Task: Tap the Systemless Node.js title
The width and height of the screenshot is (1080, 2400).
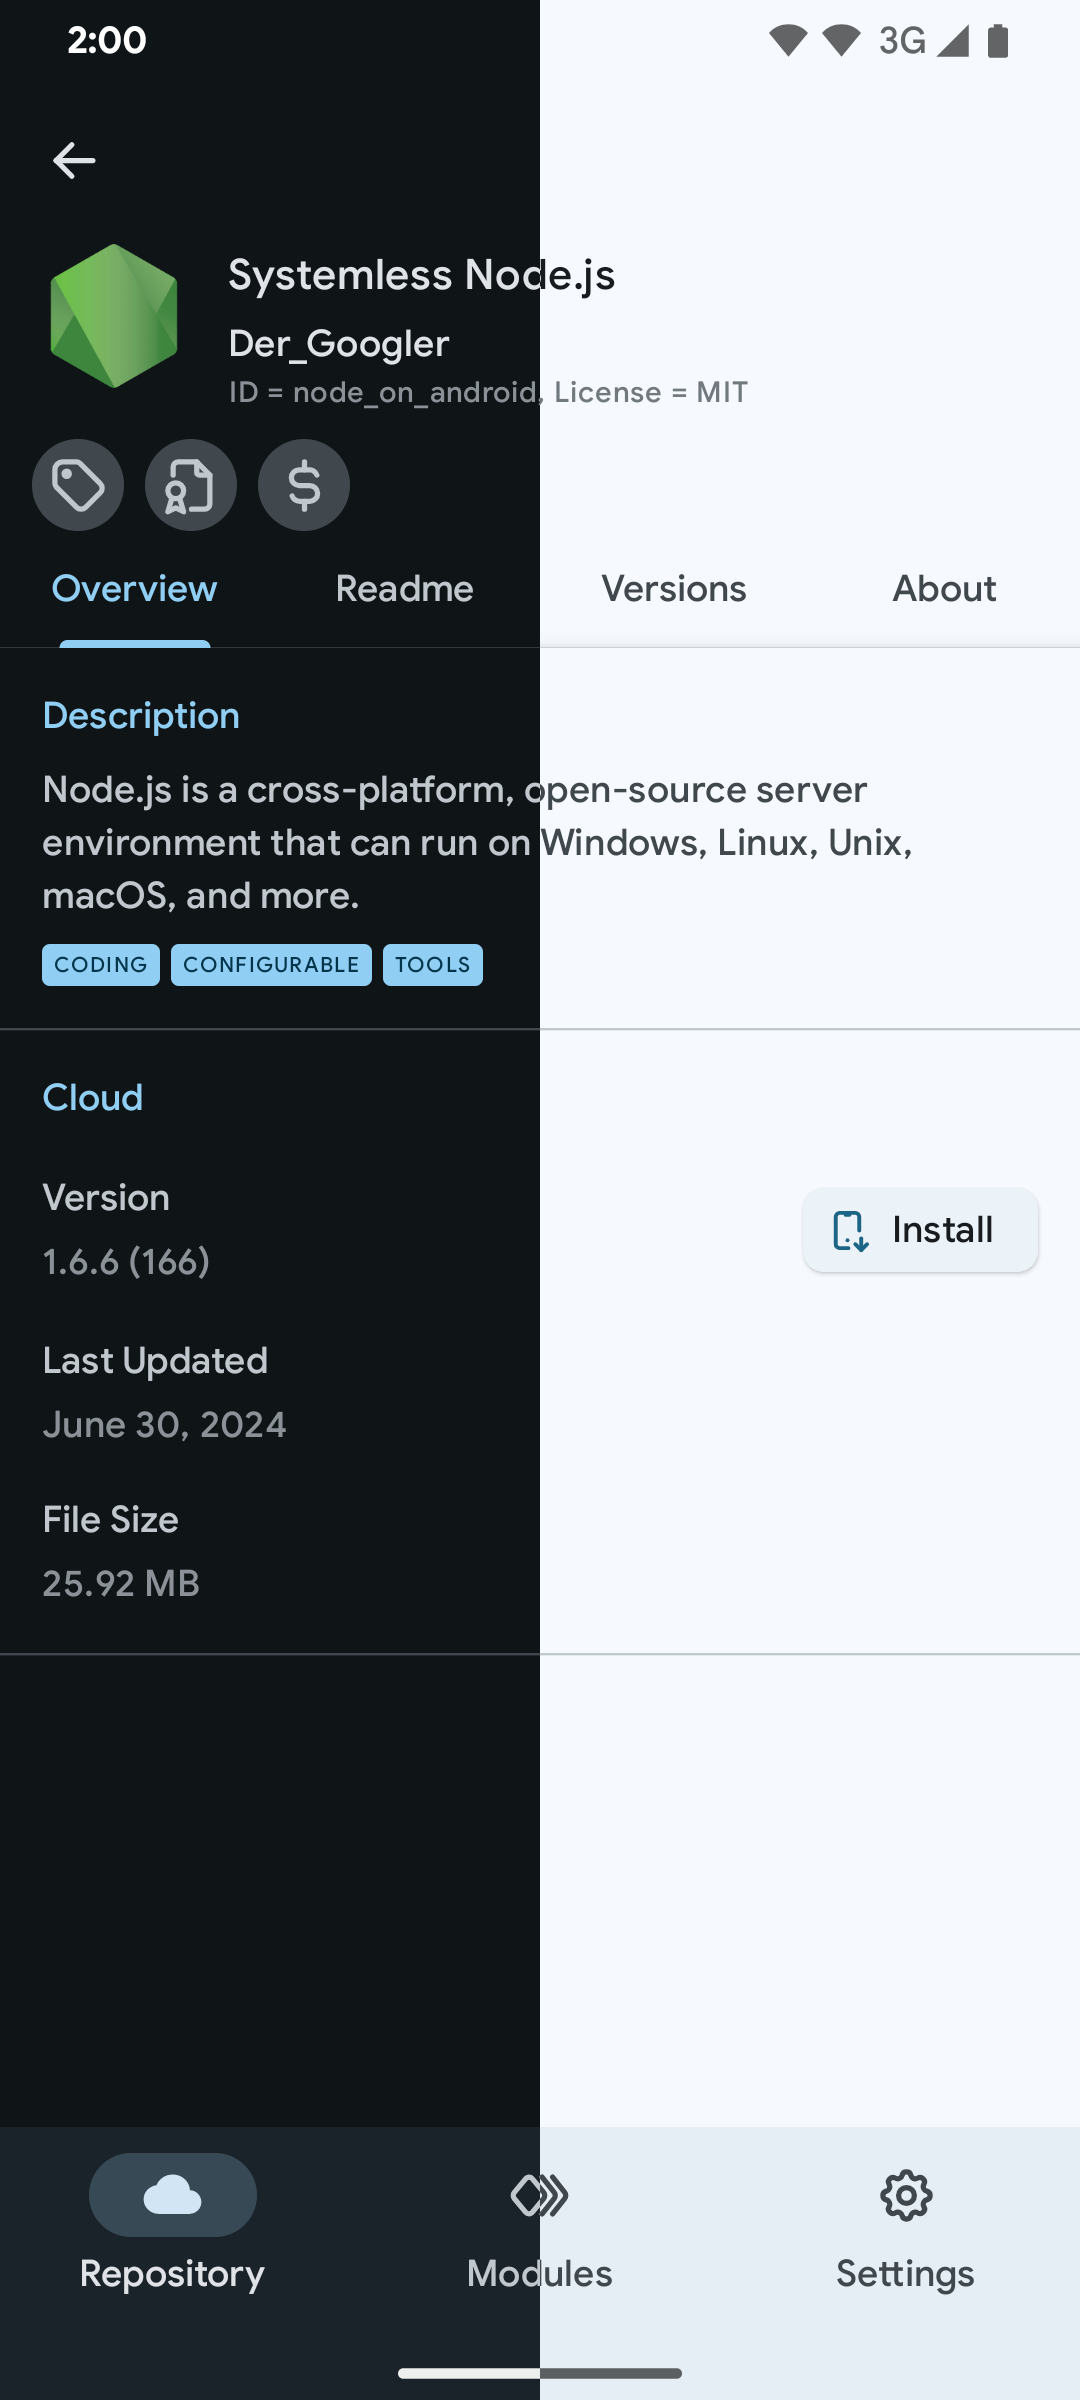Action: [421, 275]
